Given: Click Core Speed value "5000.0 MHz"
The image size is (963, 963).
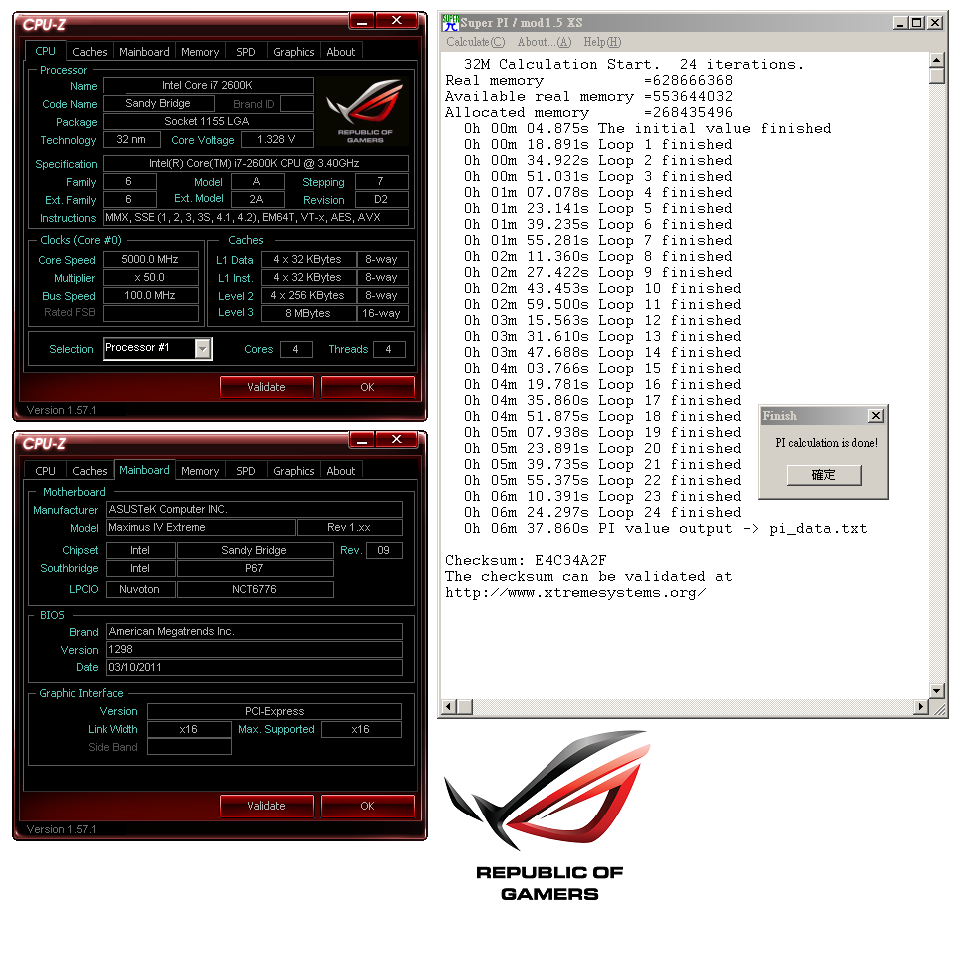Looking at the screenshot, I should click(150, 259).
